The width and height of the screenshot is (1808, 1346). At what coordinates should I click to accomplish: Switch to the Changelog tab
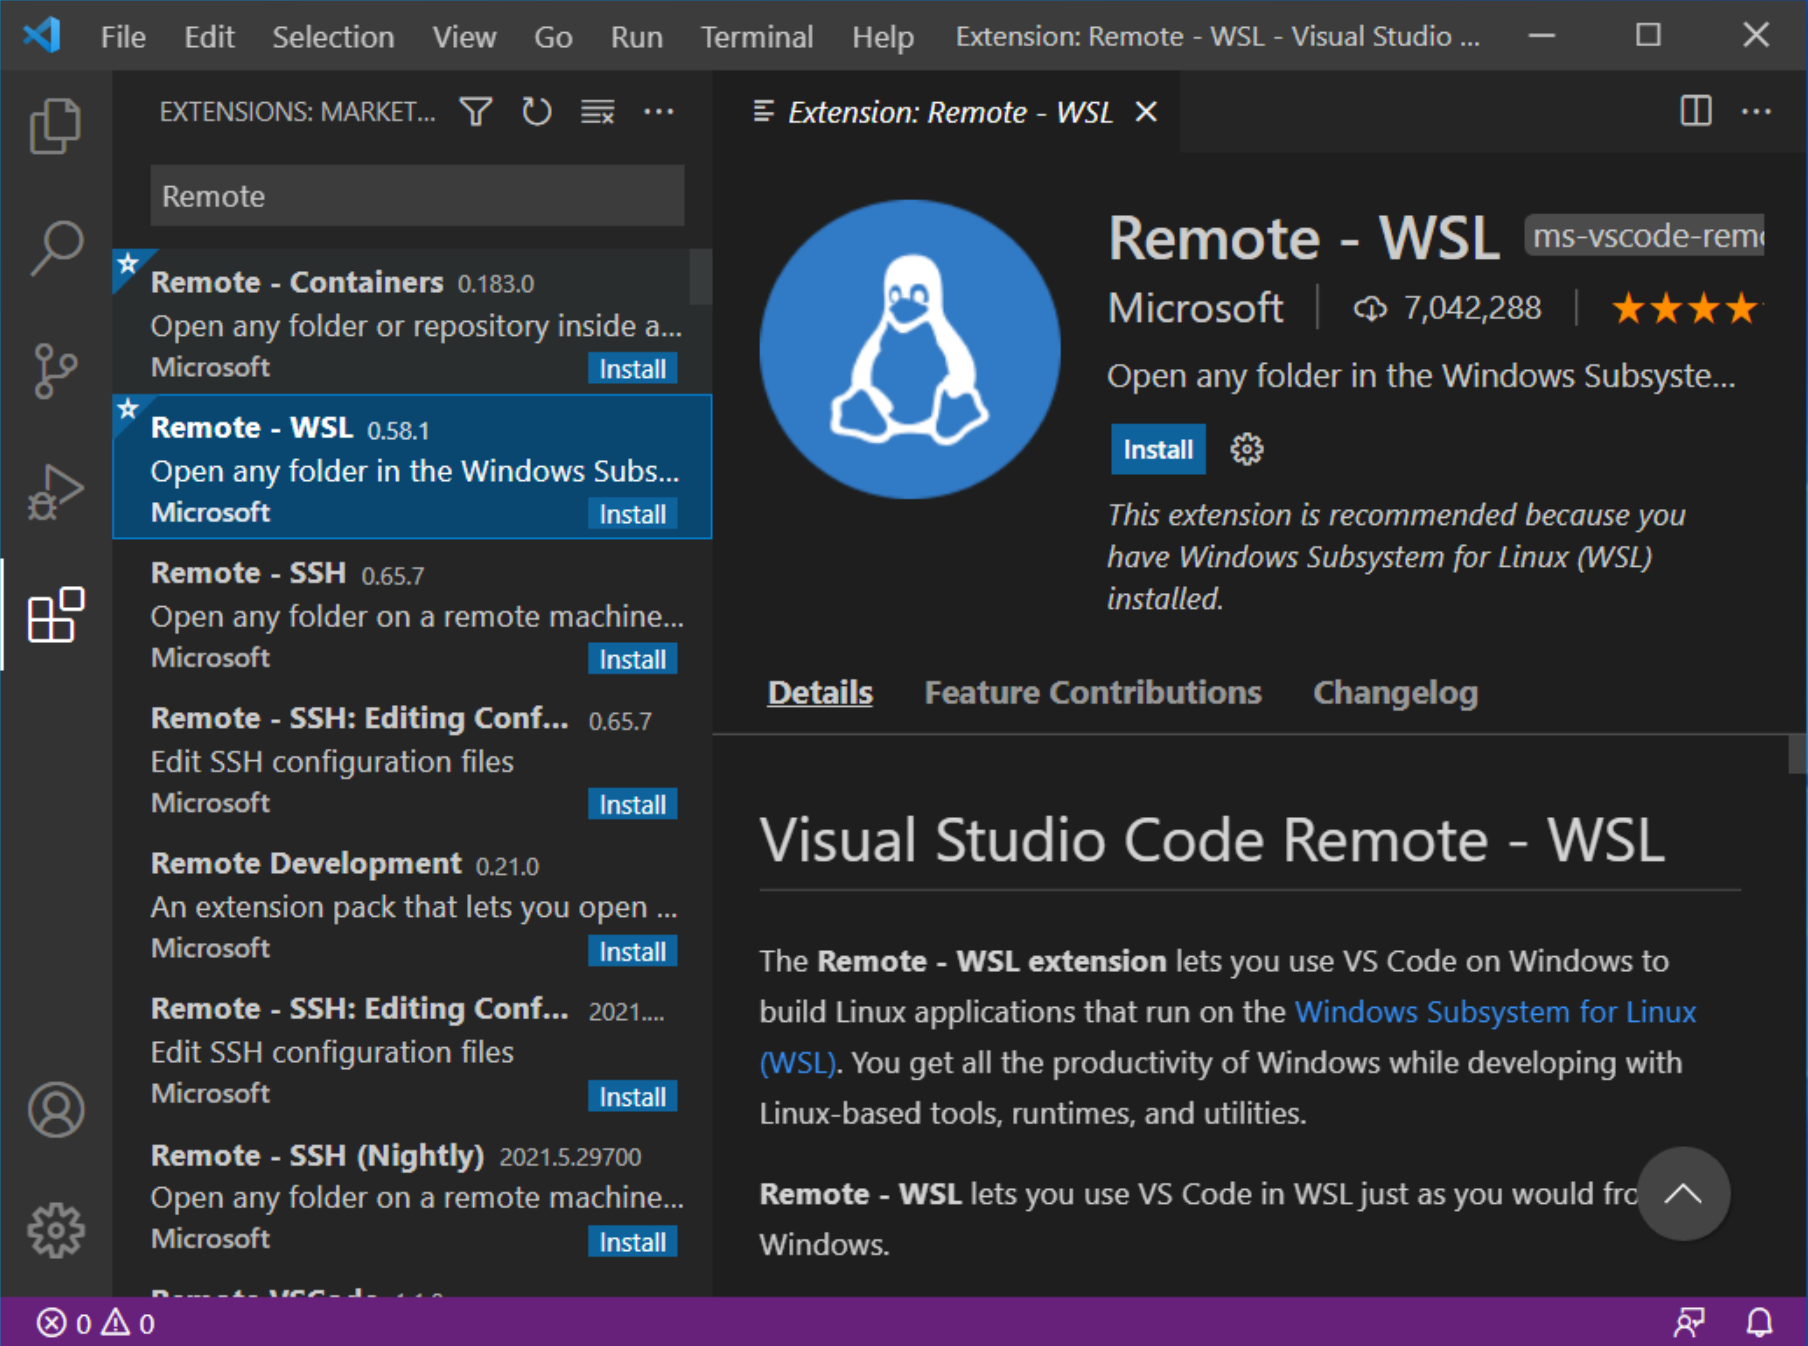pos(1394,692)
